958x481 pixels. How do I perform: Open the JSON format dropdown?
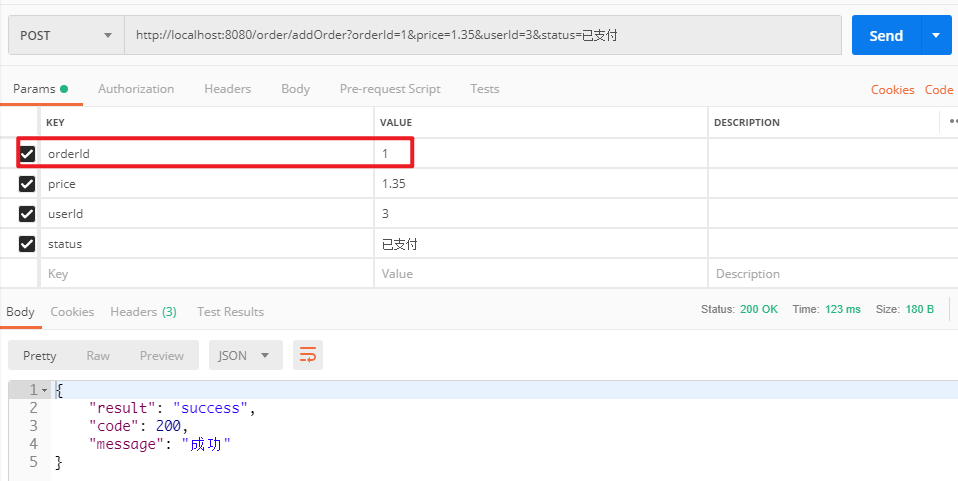246,355
